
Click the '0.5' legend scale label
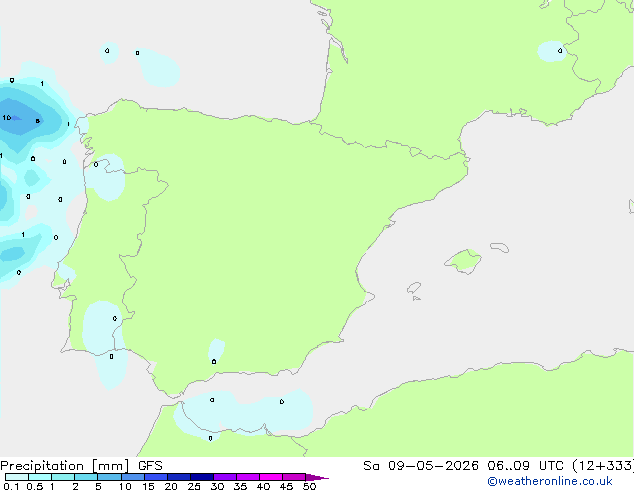(x=34, y=486)
